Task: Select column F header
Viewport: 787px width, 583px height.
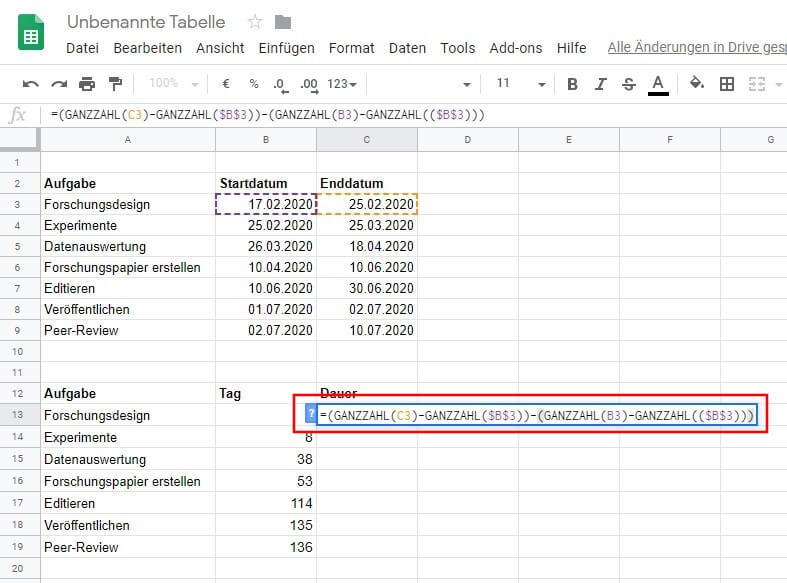Action: (670, 139)
